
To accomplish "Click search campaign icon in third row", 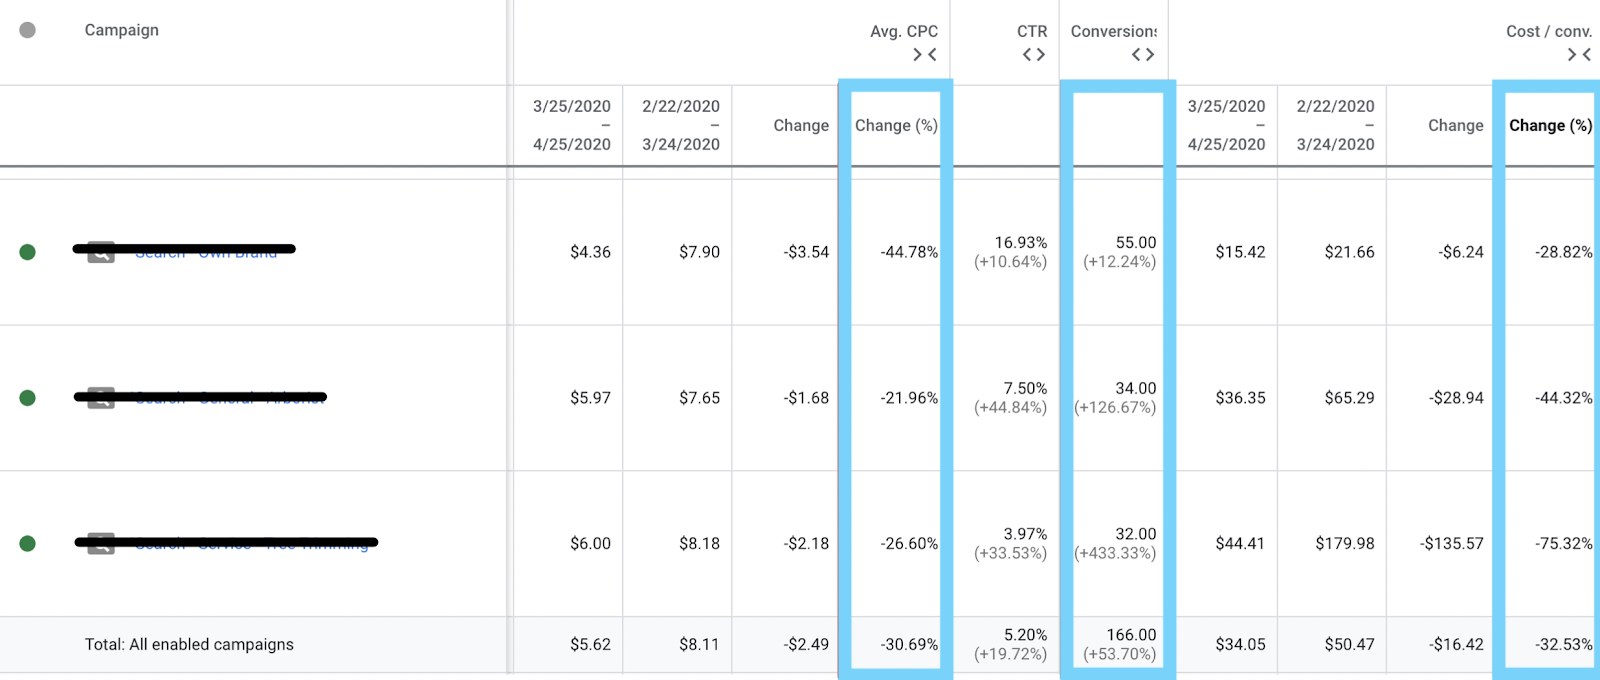I will tap(101, 544).
